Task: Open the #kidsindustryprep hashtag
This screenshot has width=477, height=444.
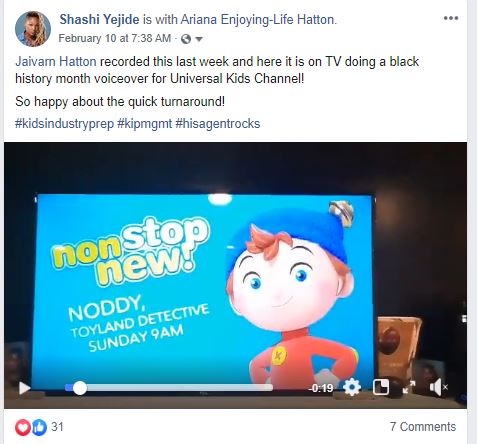Action: [64, 124]
